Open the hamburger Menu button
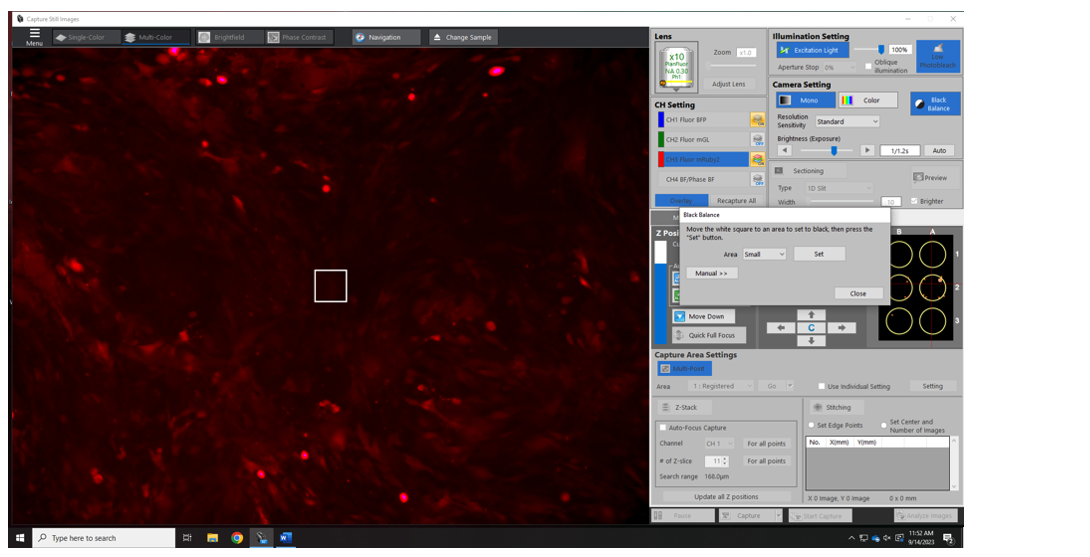Image resolution: width=1090 pixels, height=557 pixels. (x=34, y=37)
